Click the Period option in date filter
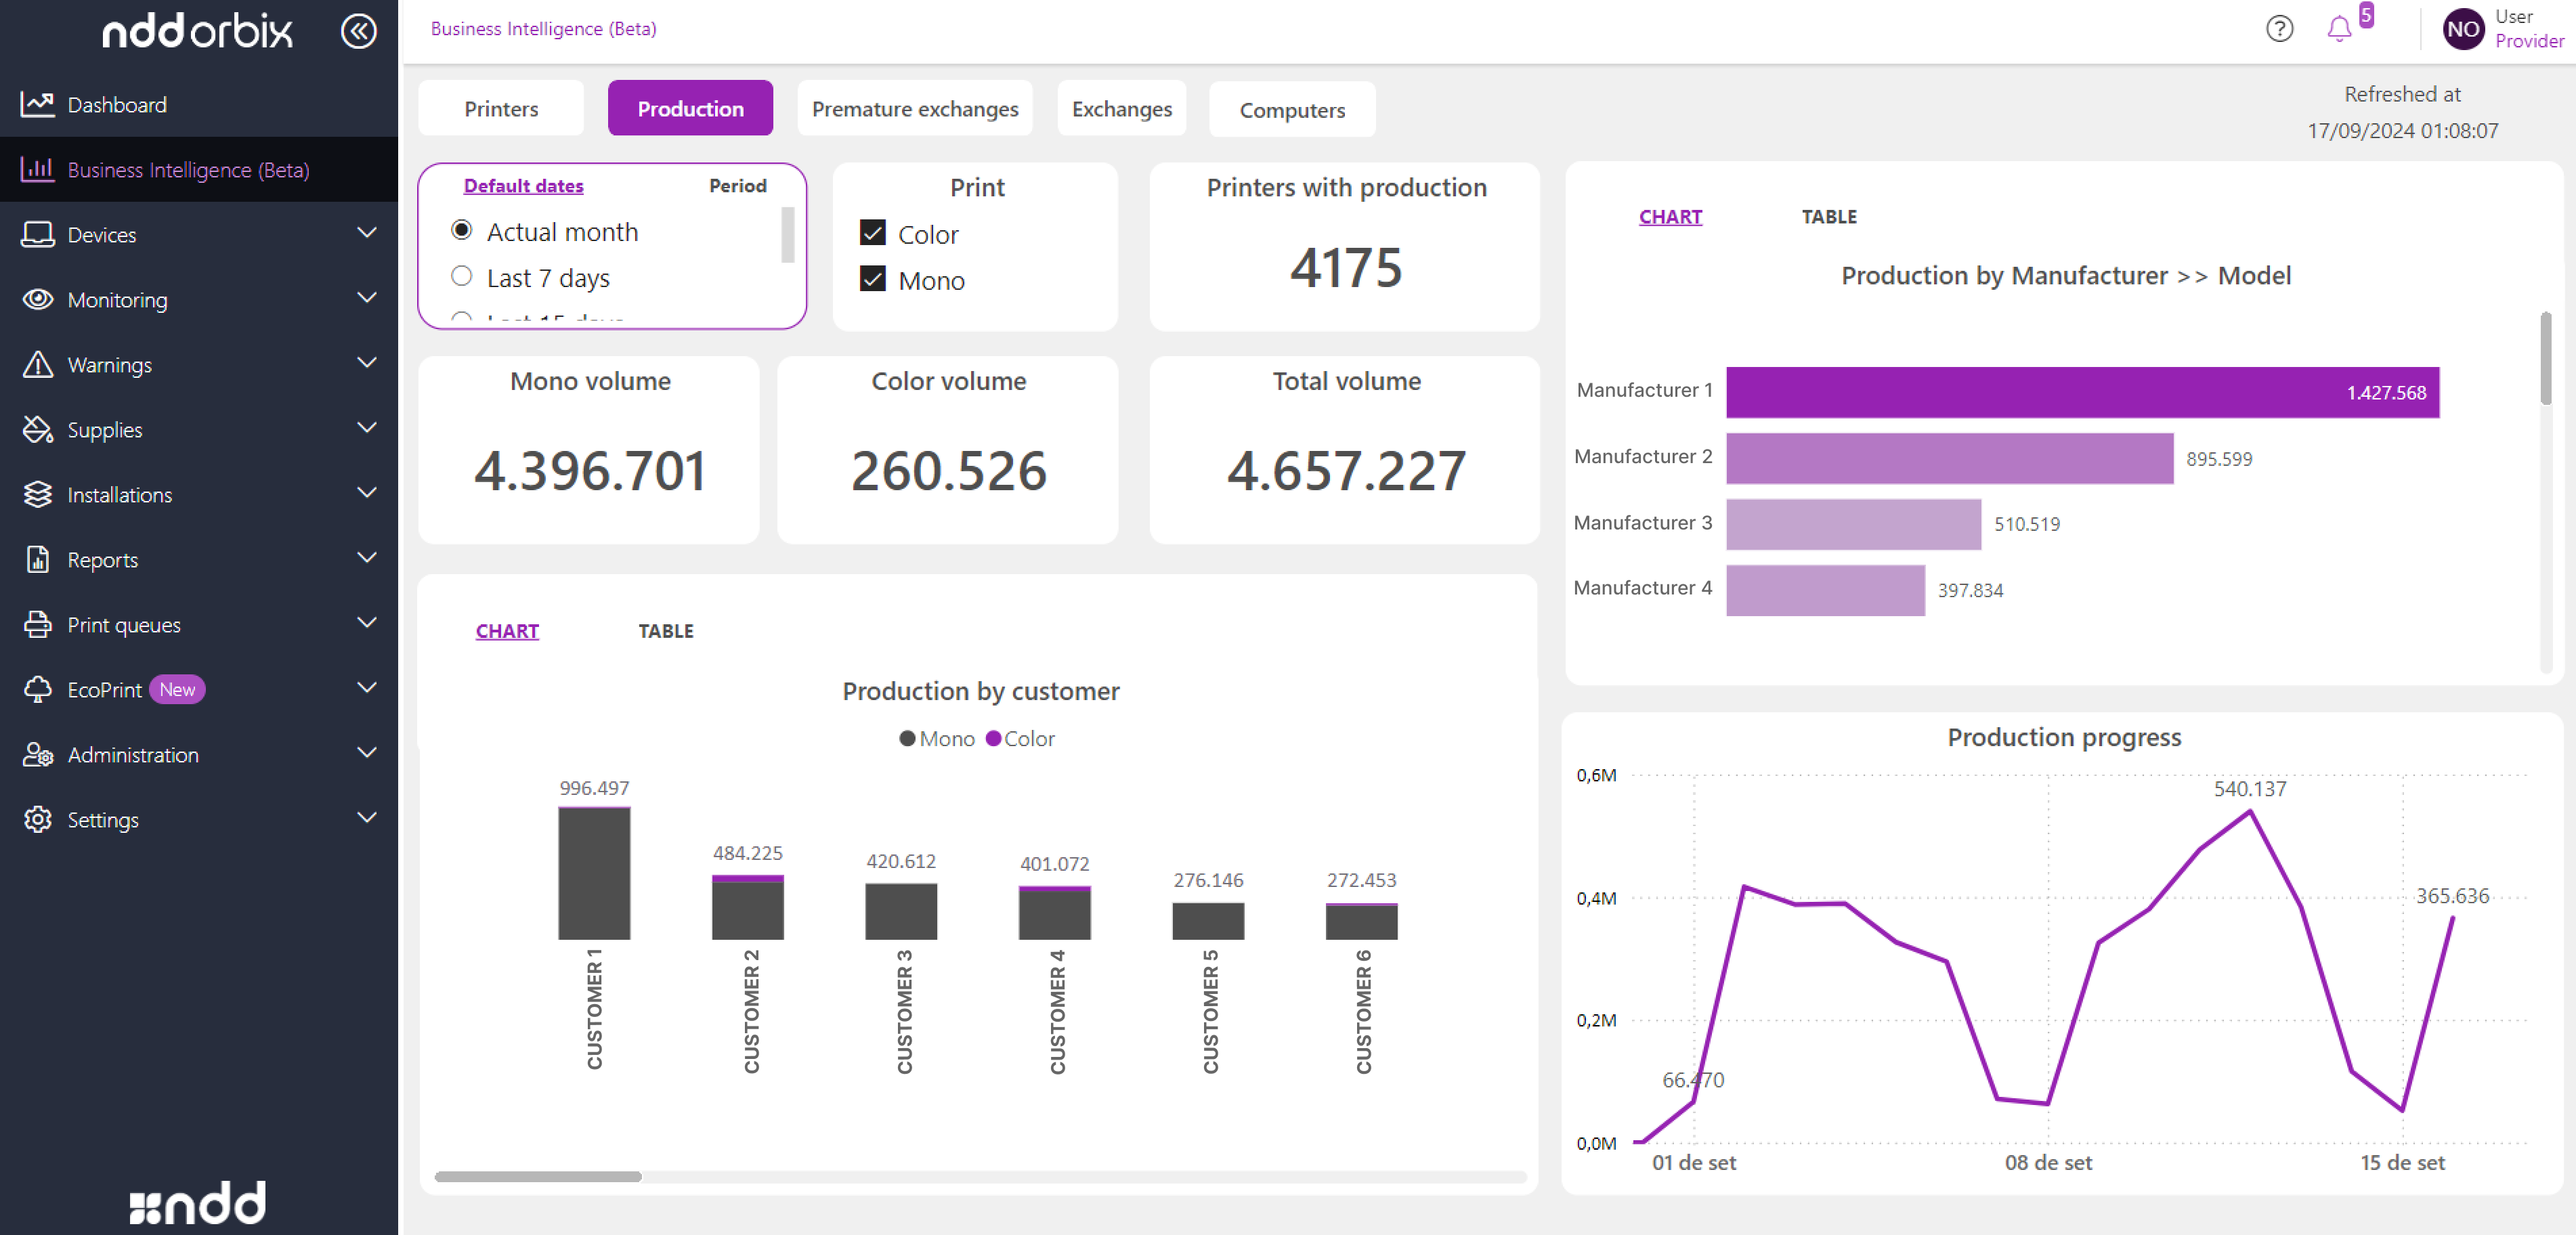The width and height of the screenshot is (2576, 1235). [x=737, y=185]
